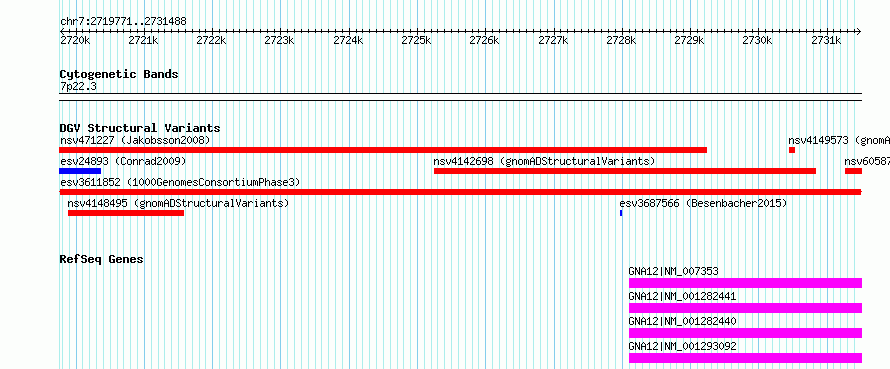The width and height of the screenshot is (890, 369).
Task: Select the tiny blue esv3687566 marker
Action: [x=621, y=213]
